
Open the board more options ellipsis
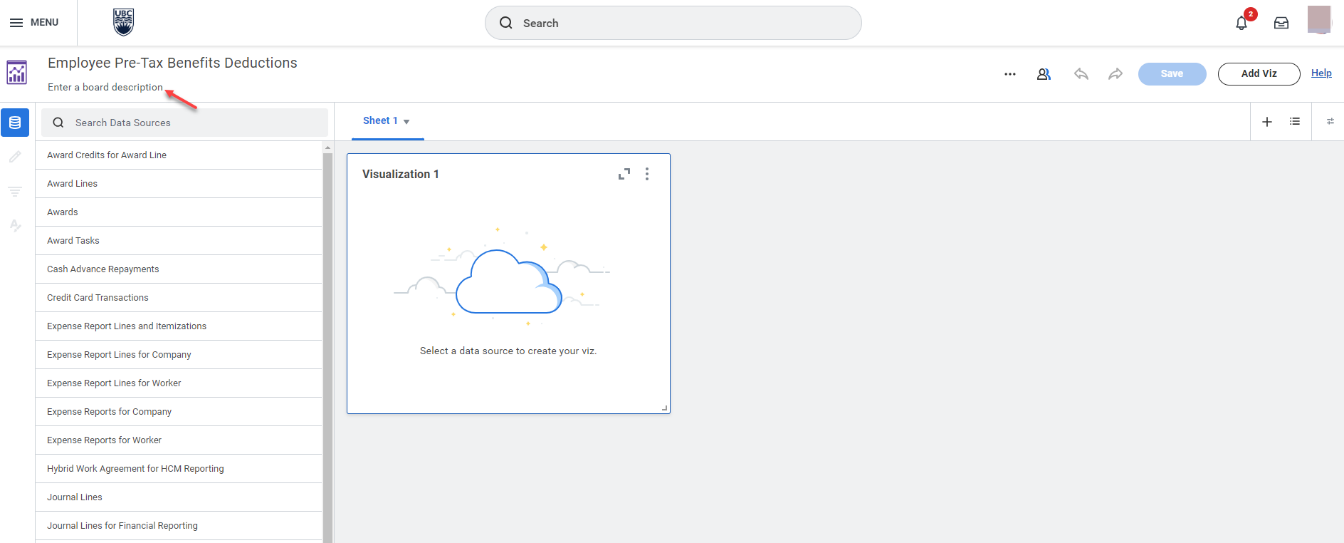click(1010, 74)
